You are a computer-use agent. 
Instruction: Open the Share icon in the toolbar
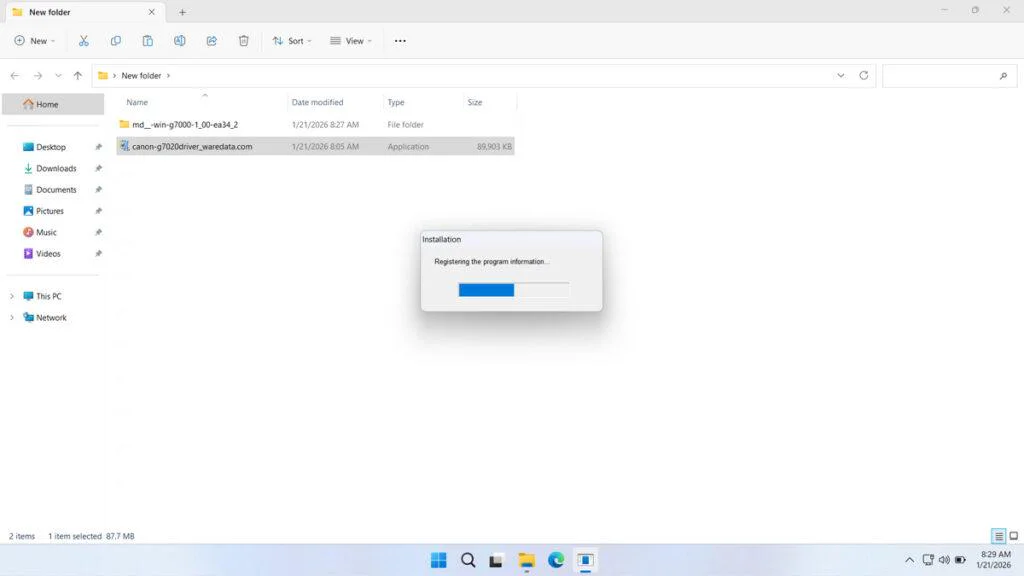pos(211,40)
